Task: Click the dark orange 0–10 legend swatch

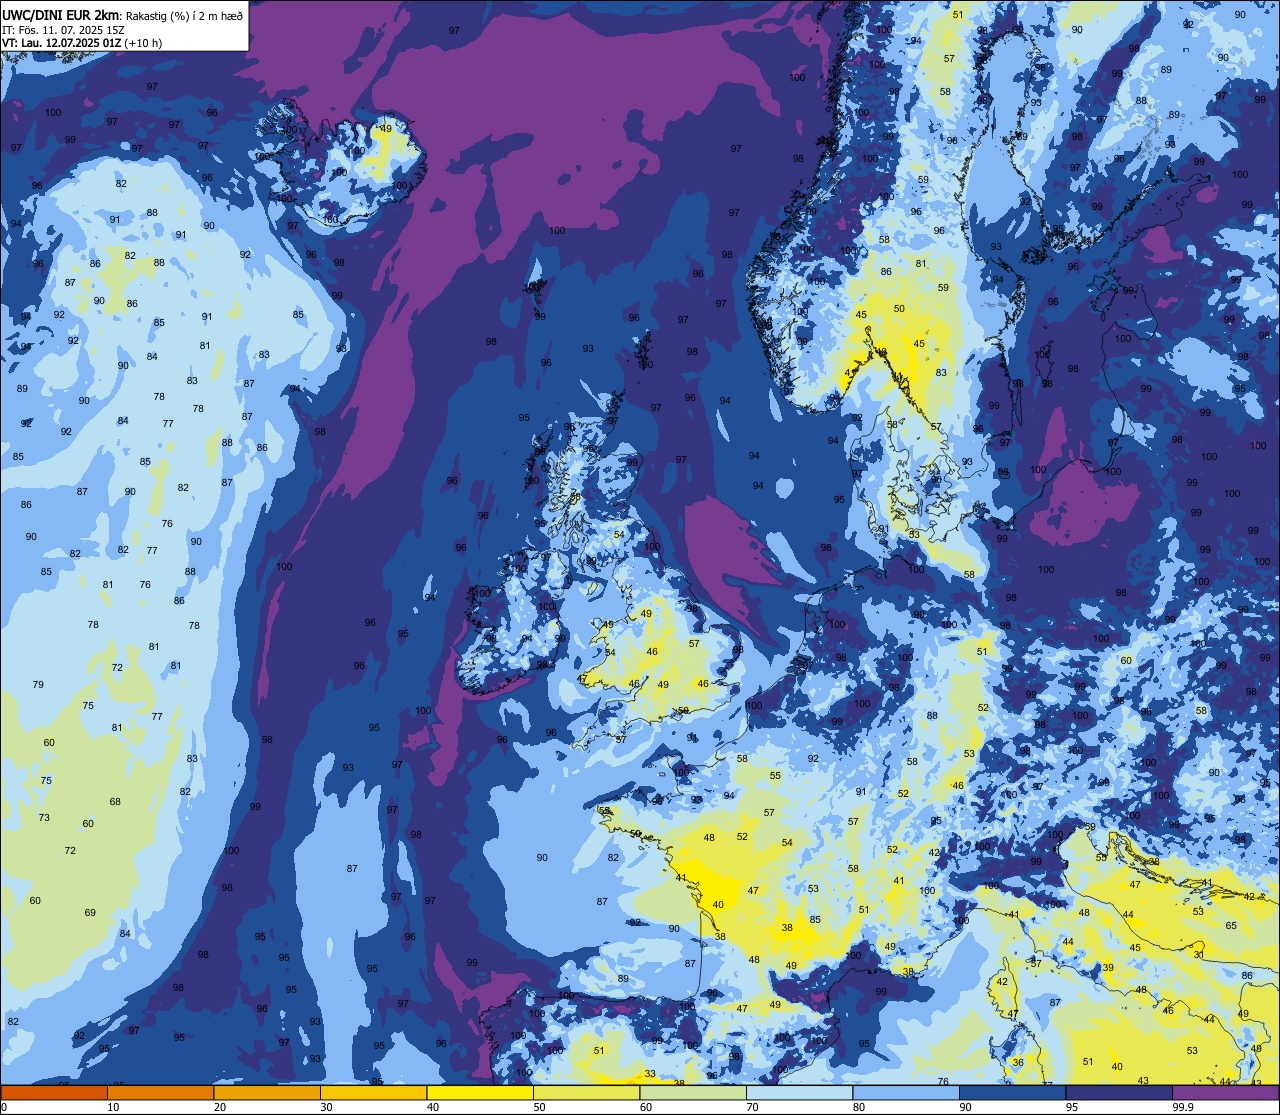Action: click(x=54, y=1092)
